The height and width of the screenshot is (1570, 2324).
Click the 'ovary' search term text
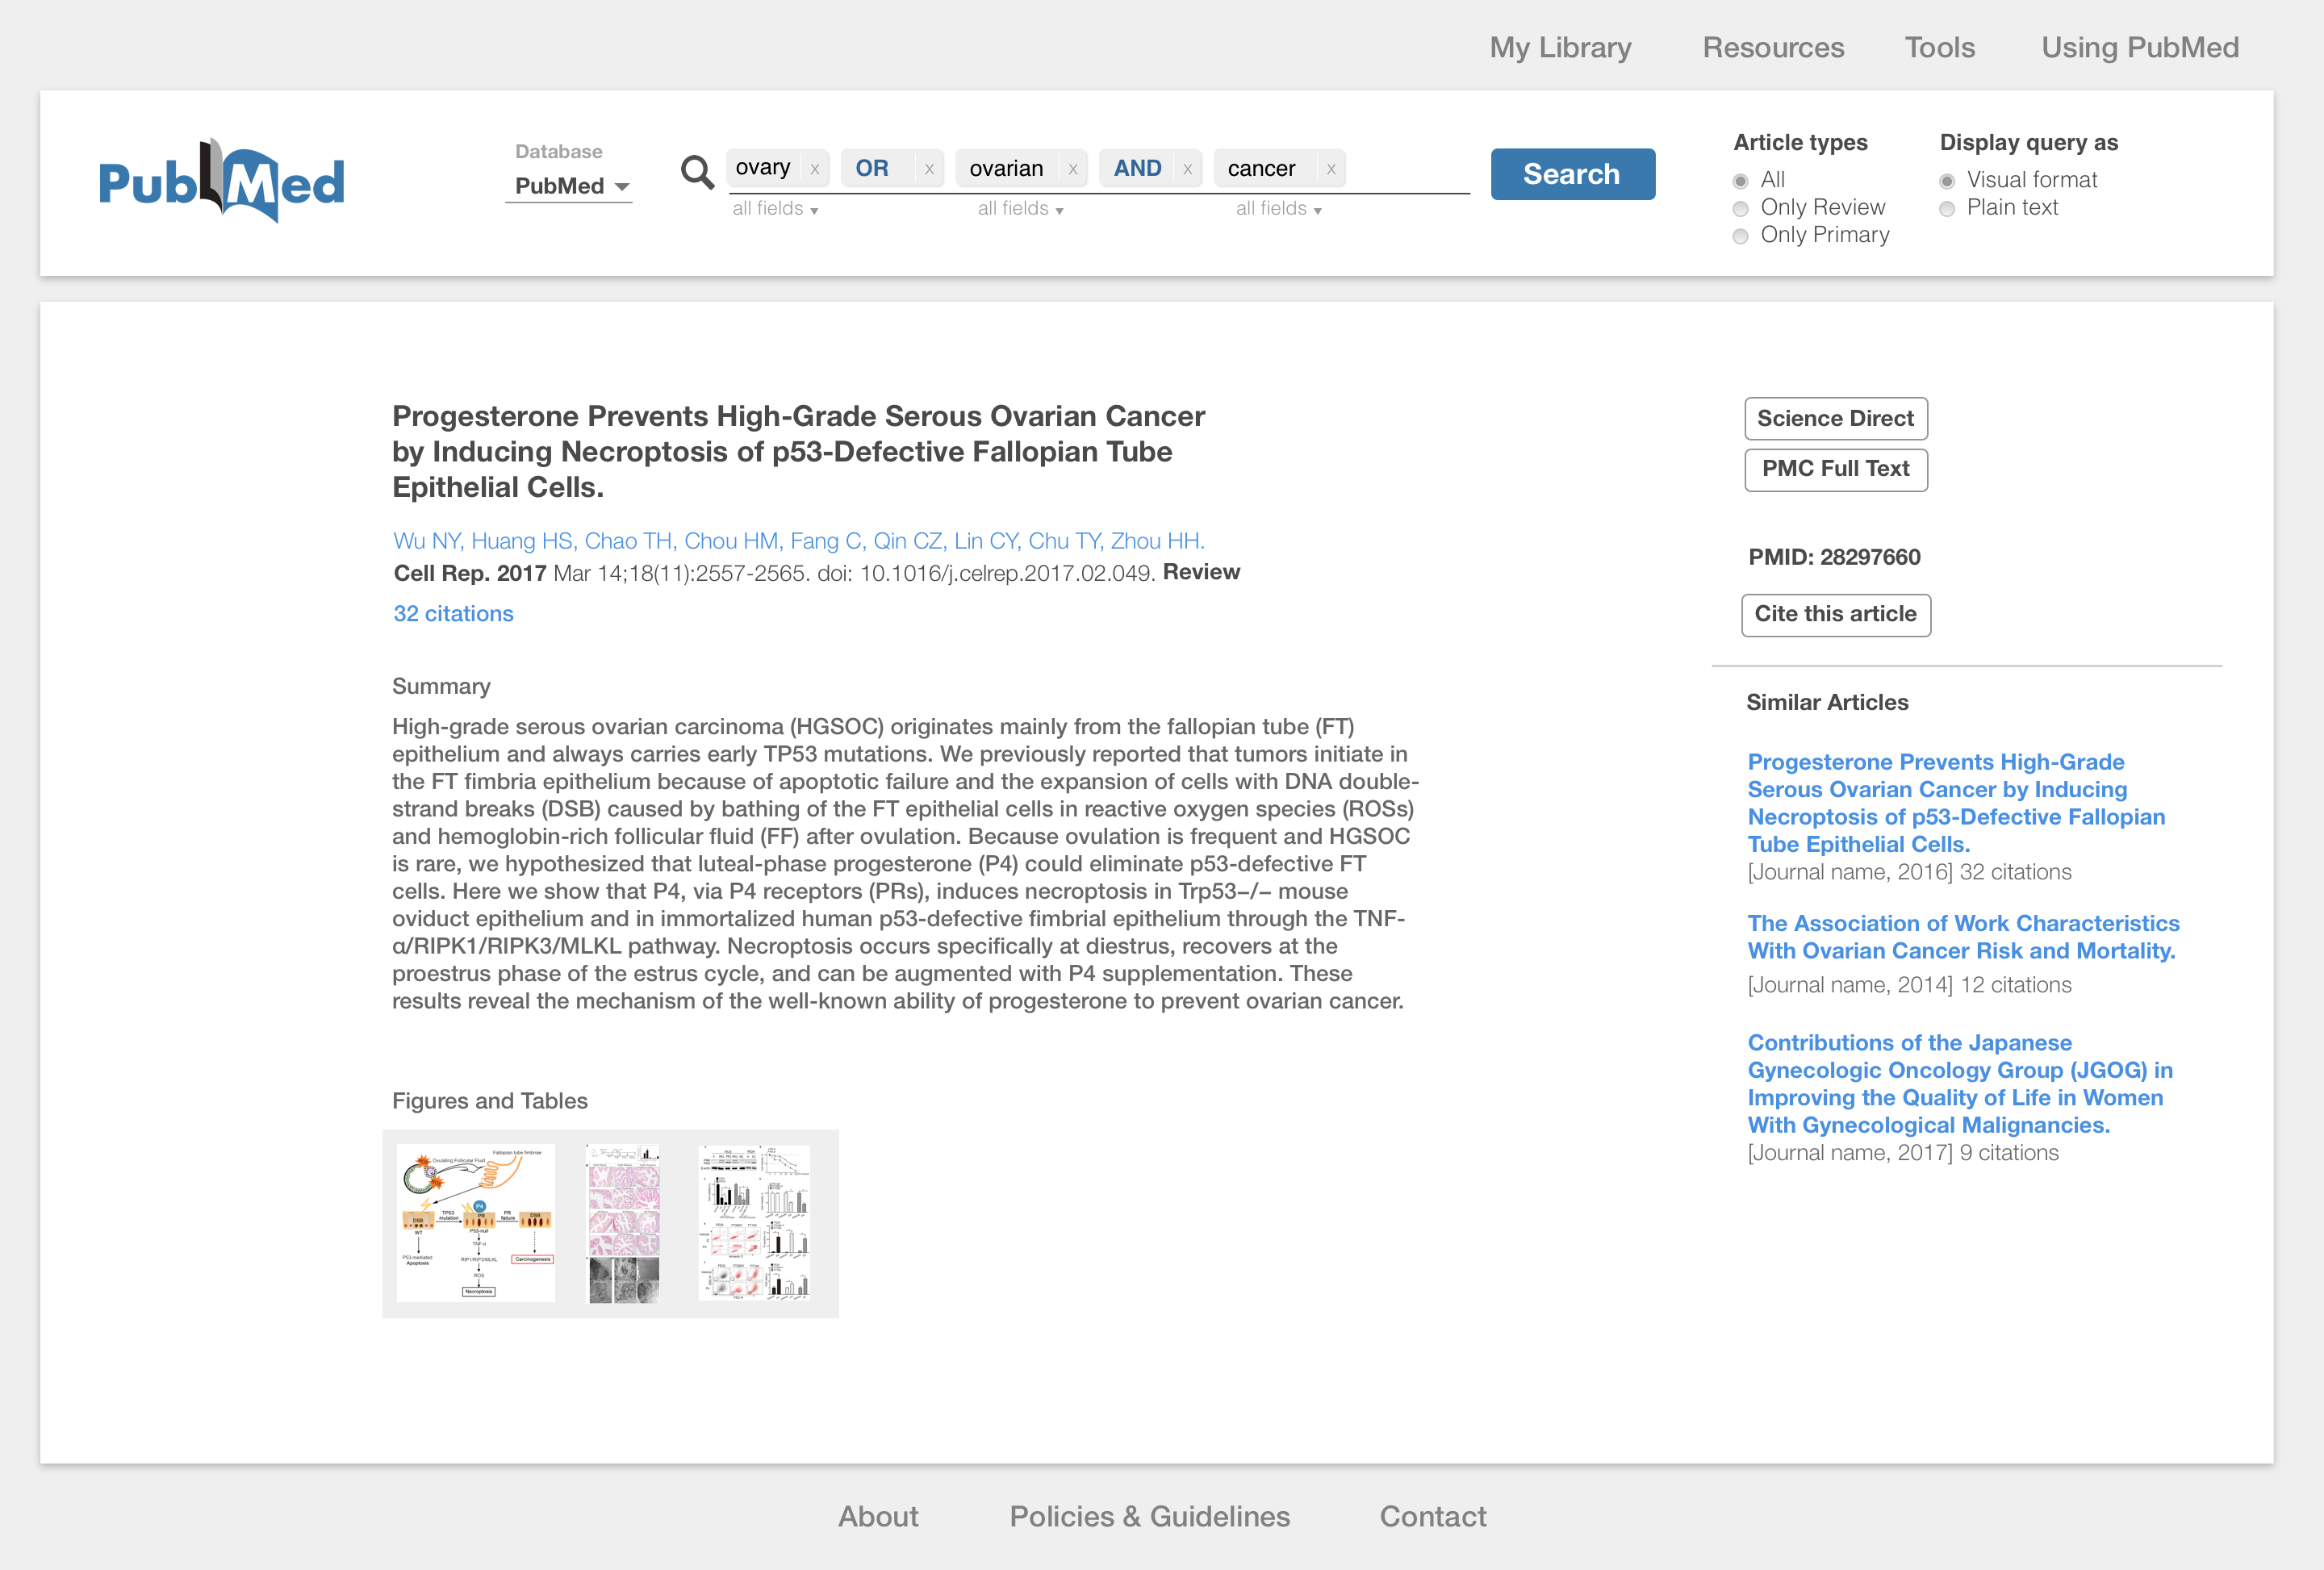(763, 168)
